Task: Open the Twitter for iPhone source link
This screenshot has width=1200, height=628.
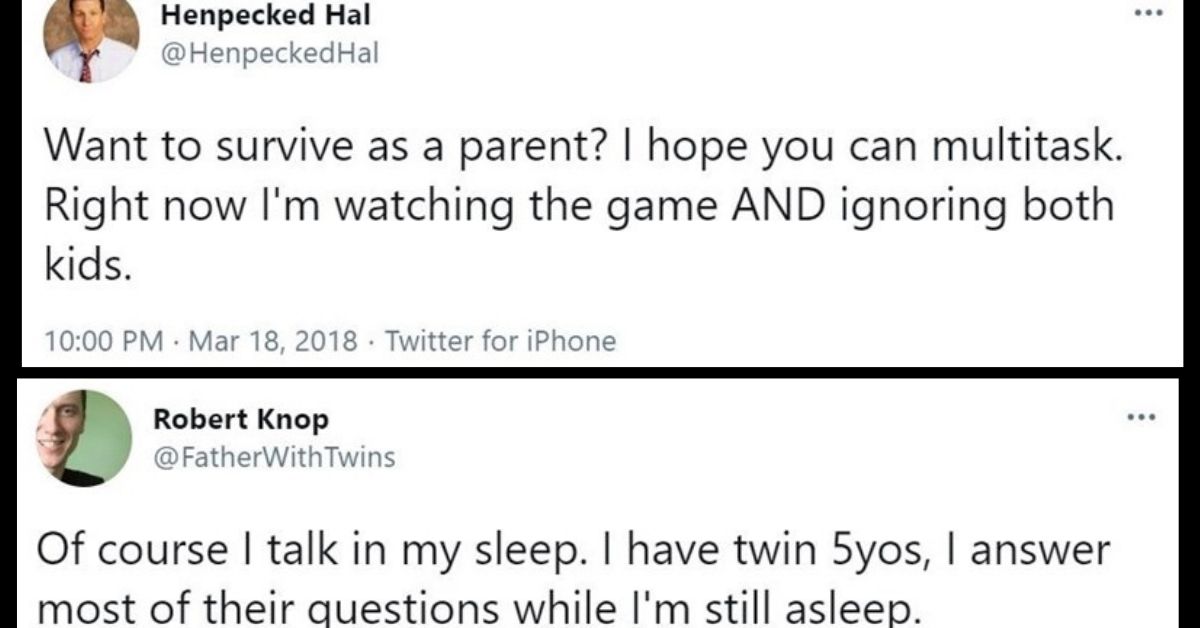Action: [x=500, y=342]
